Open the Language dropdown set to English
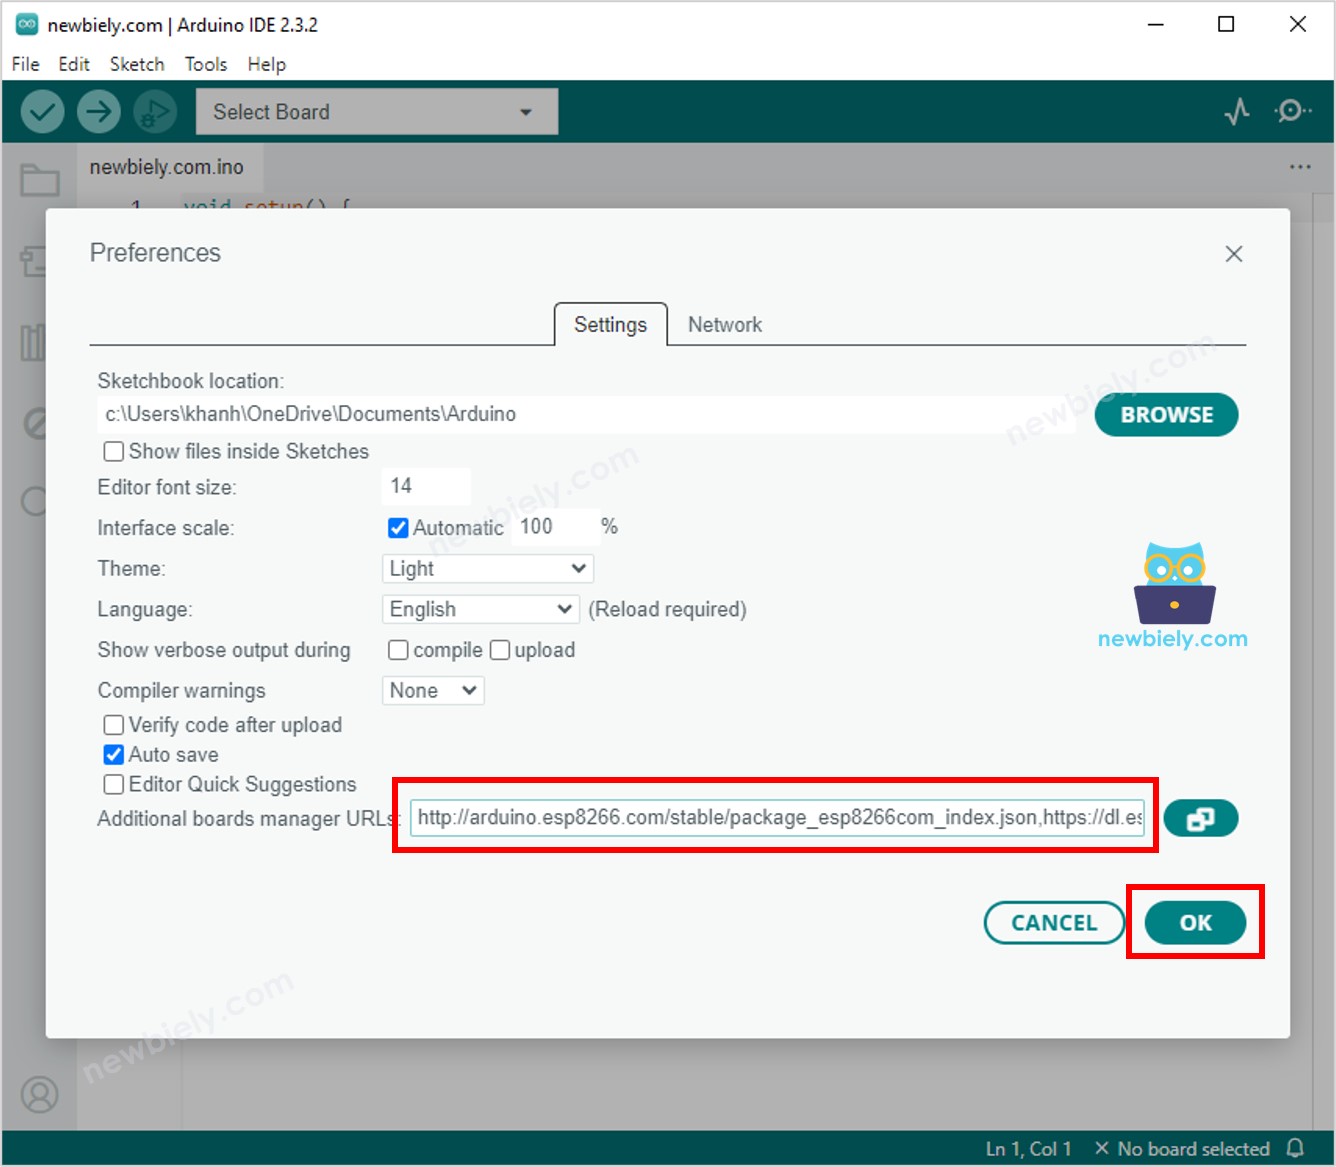The image size is (1336, 1167). pos(480,609)
